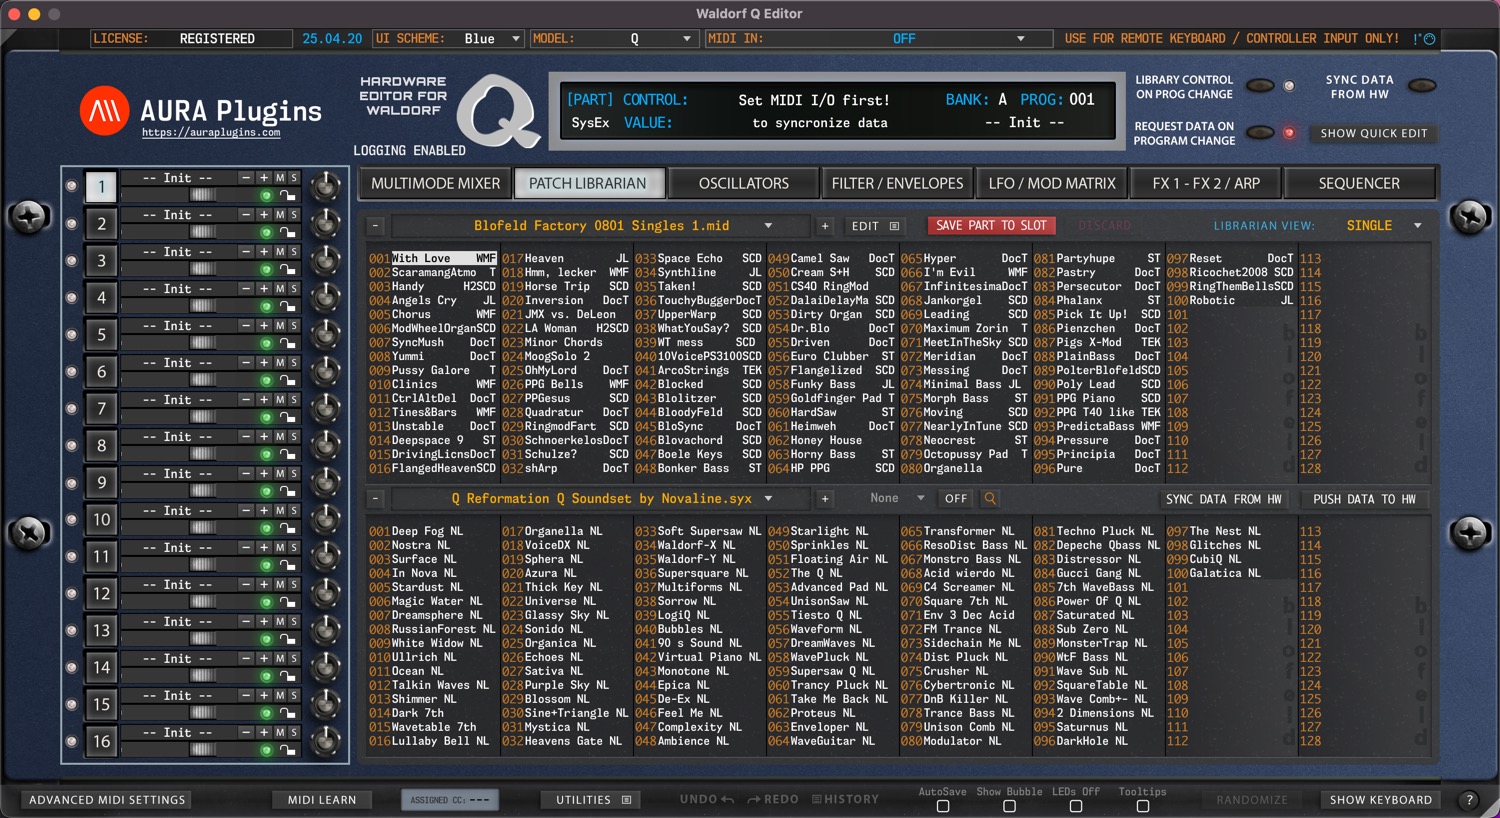Toggle the round radio button beside part 1
The height and width of the screenshot is (818, 1500).
pos(71,186)
